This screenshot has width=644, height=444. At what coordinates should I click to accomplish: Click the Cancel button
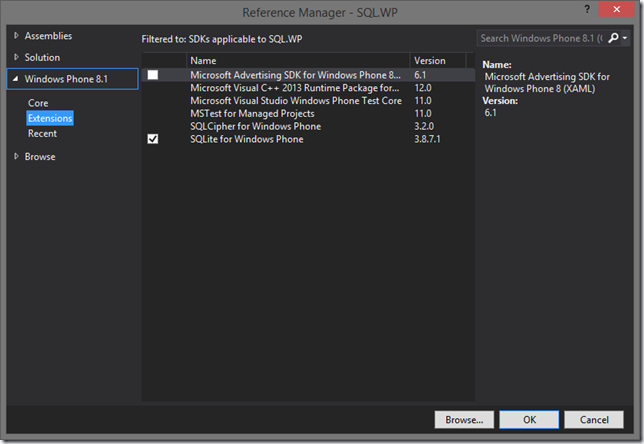point(594,420)
